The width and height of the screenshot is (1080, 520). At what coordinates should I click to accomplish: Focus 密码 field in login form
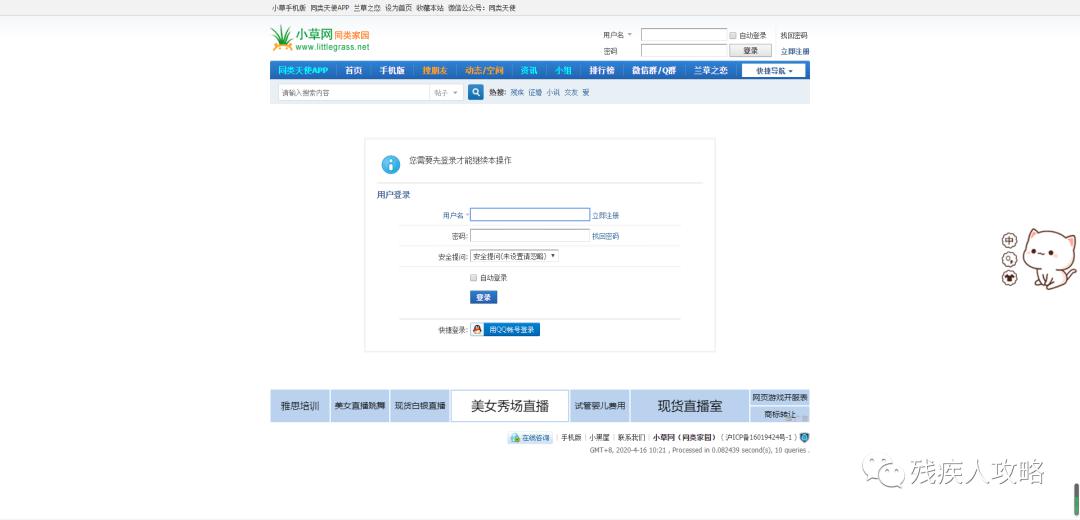tap(530, 236)
